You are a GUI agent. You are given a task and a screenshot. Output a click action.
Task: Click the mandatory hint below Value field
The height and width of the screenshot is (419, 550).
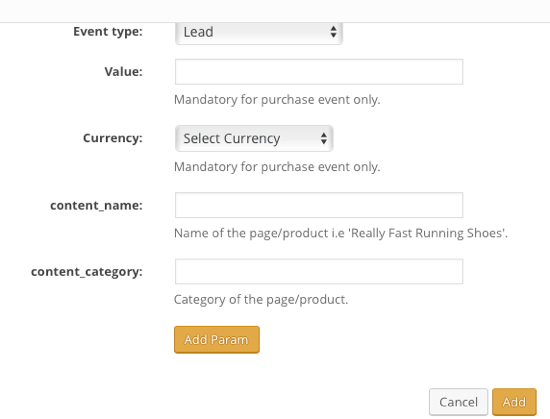point(277,100)
